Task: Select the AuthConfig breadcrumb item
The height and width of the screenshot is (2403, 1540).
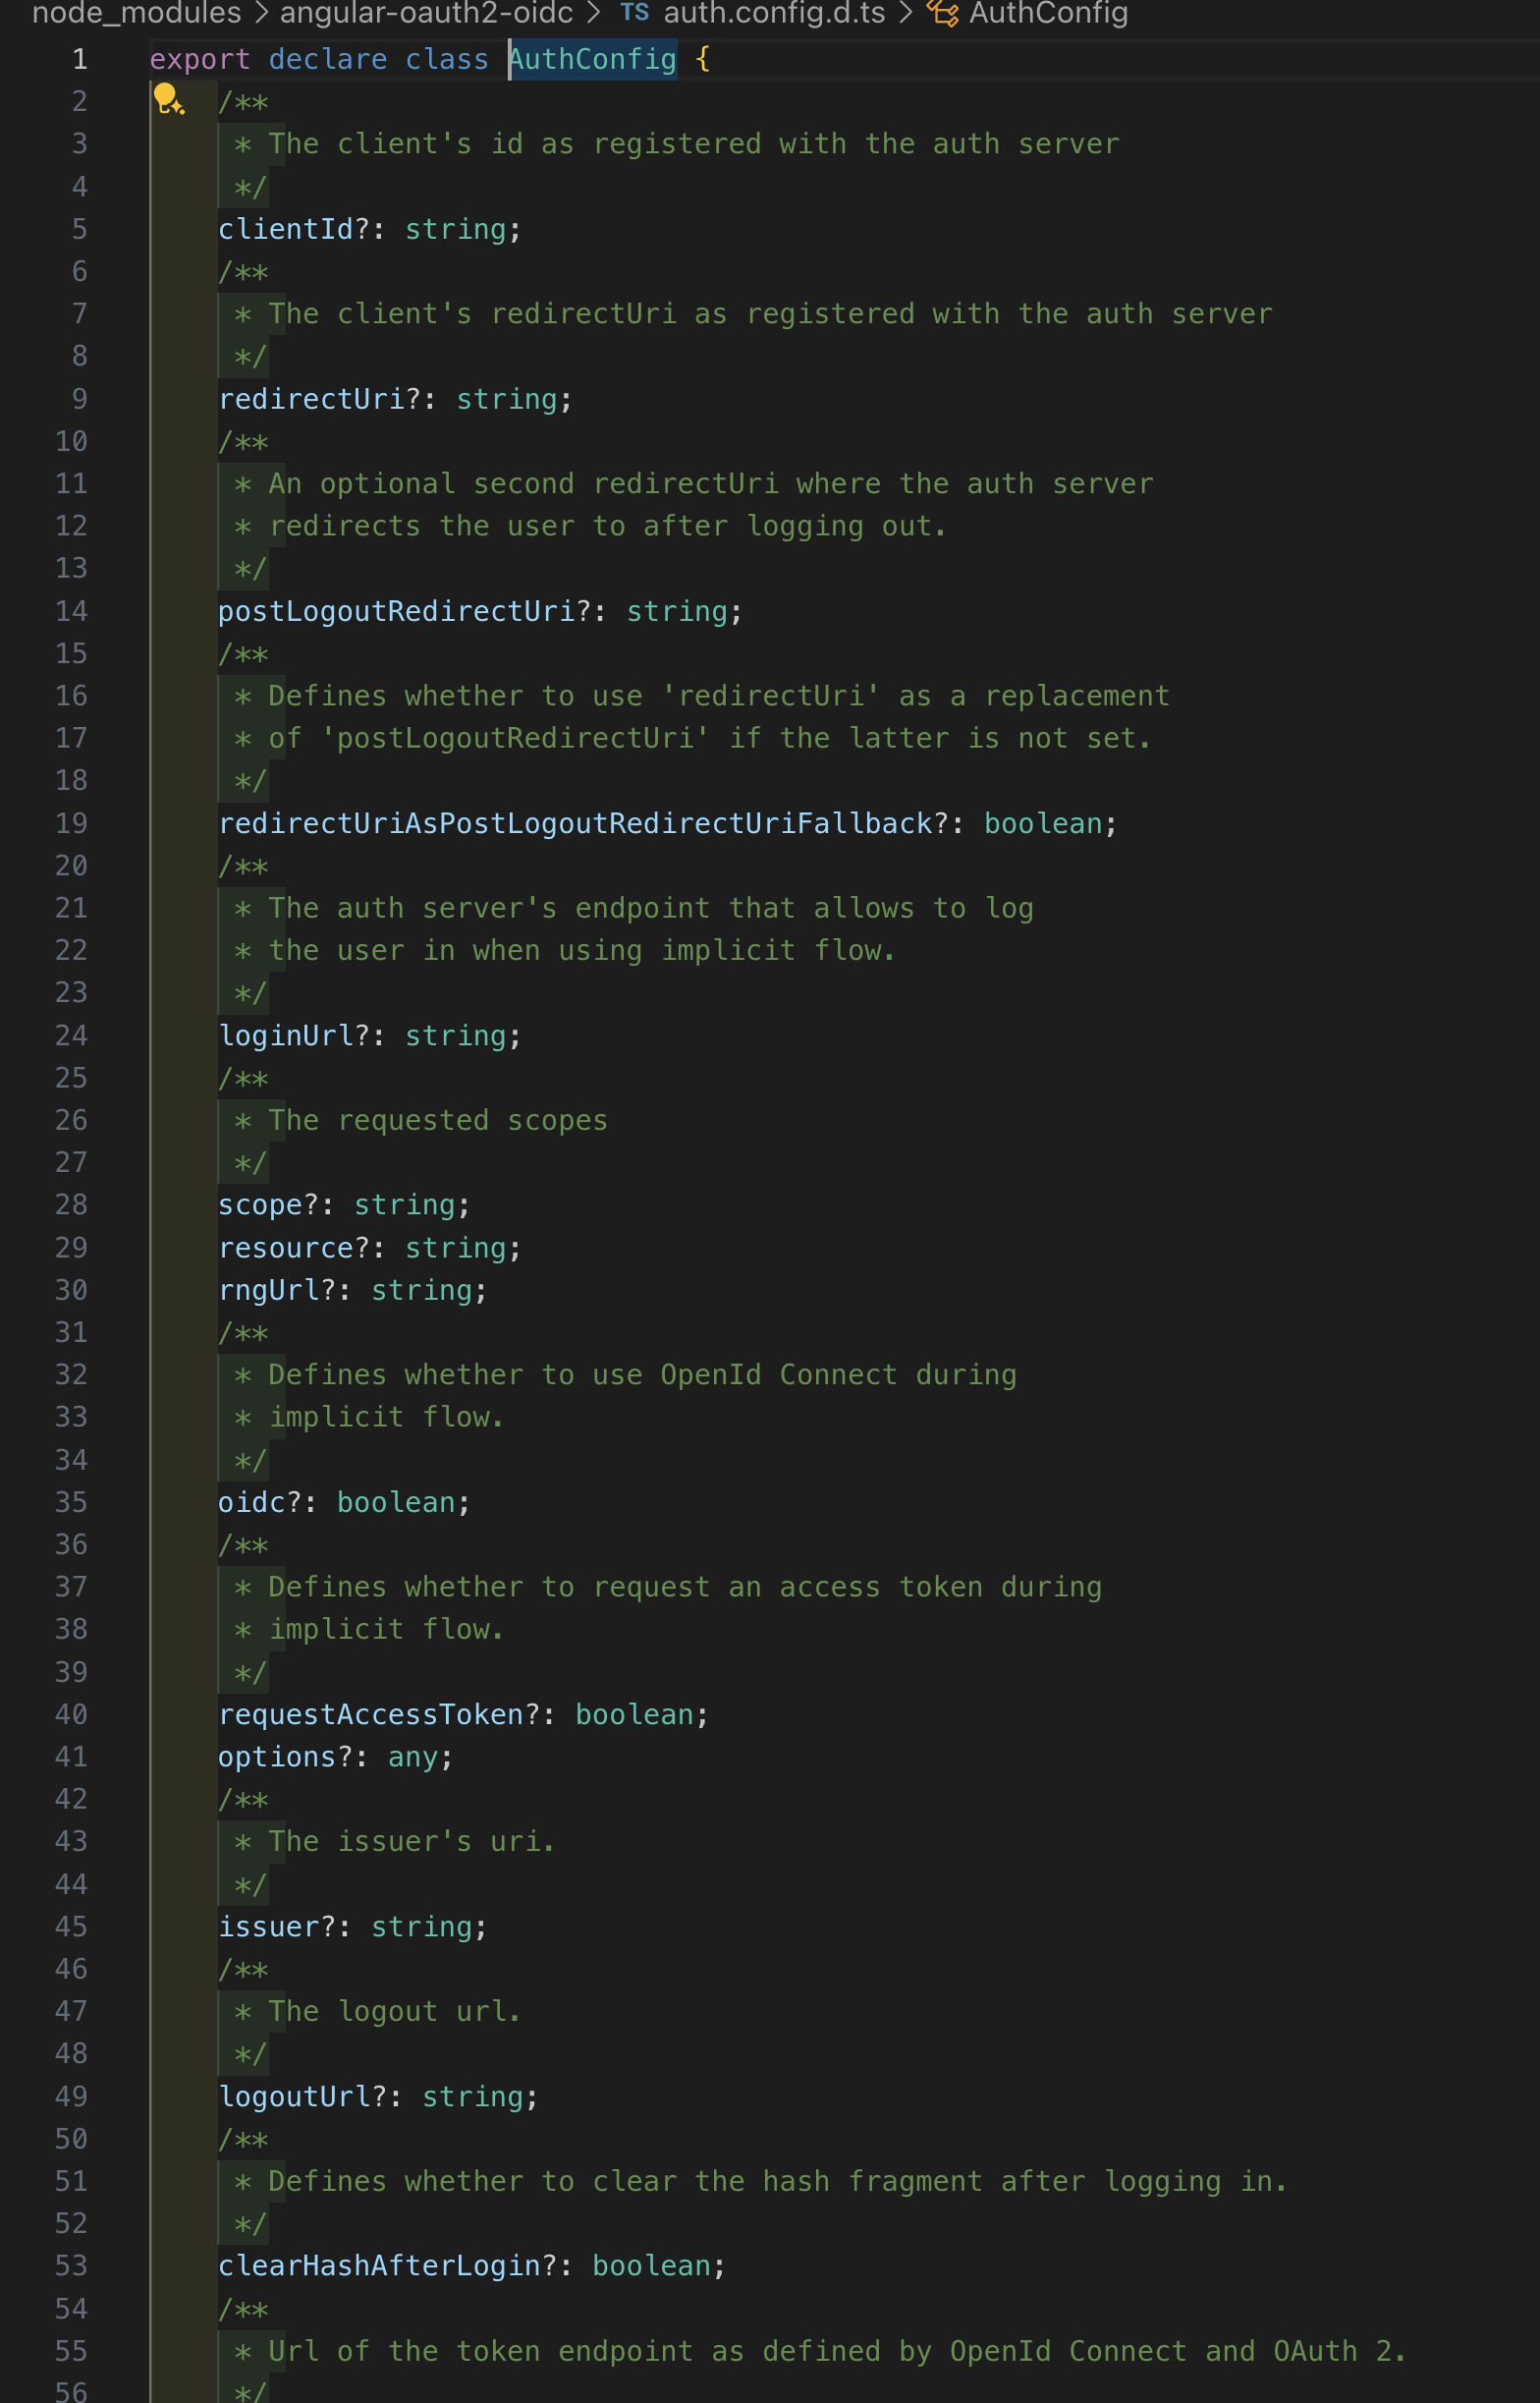Action: [x=1048, y=13]
